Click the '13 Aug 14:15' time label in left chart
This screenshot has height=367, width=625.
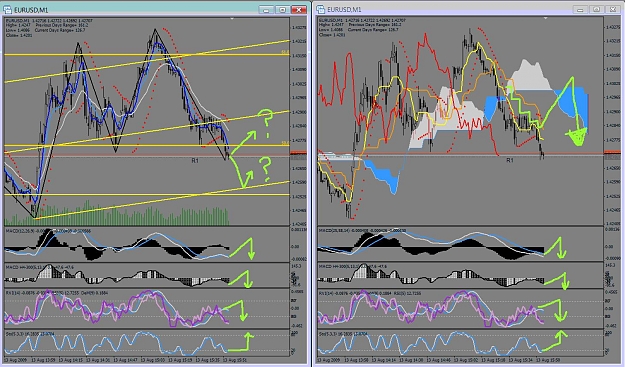(x=71, y=360)
